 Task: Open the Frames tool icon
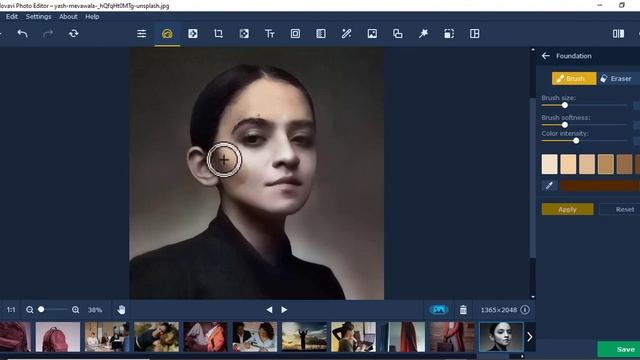pyautogui.click(x=295, y=33)
